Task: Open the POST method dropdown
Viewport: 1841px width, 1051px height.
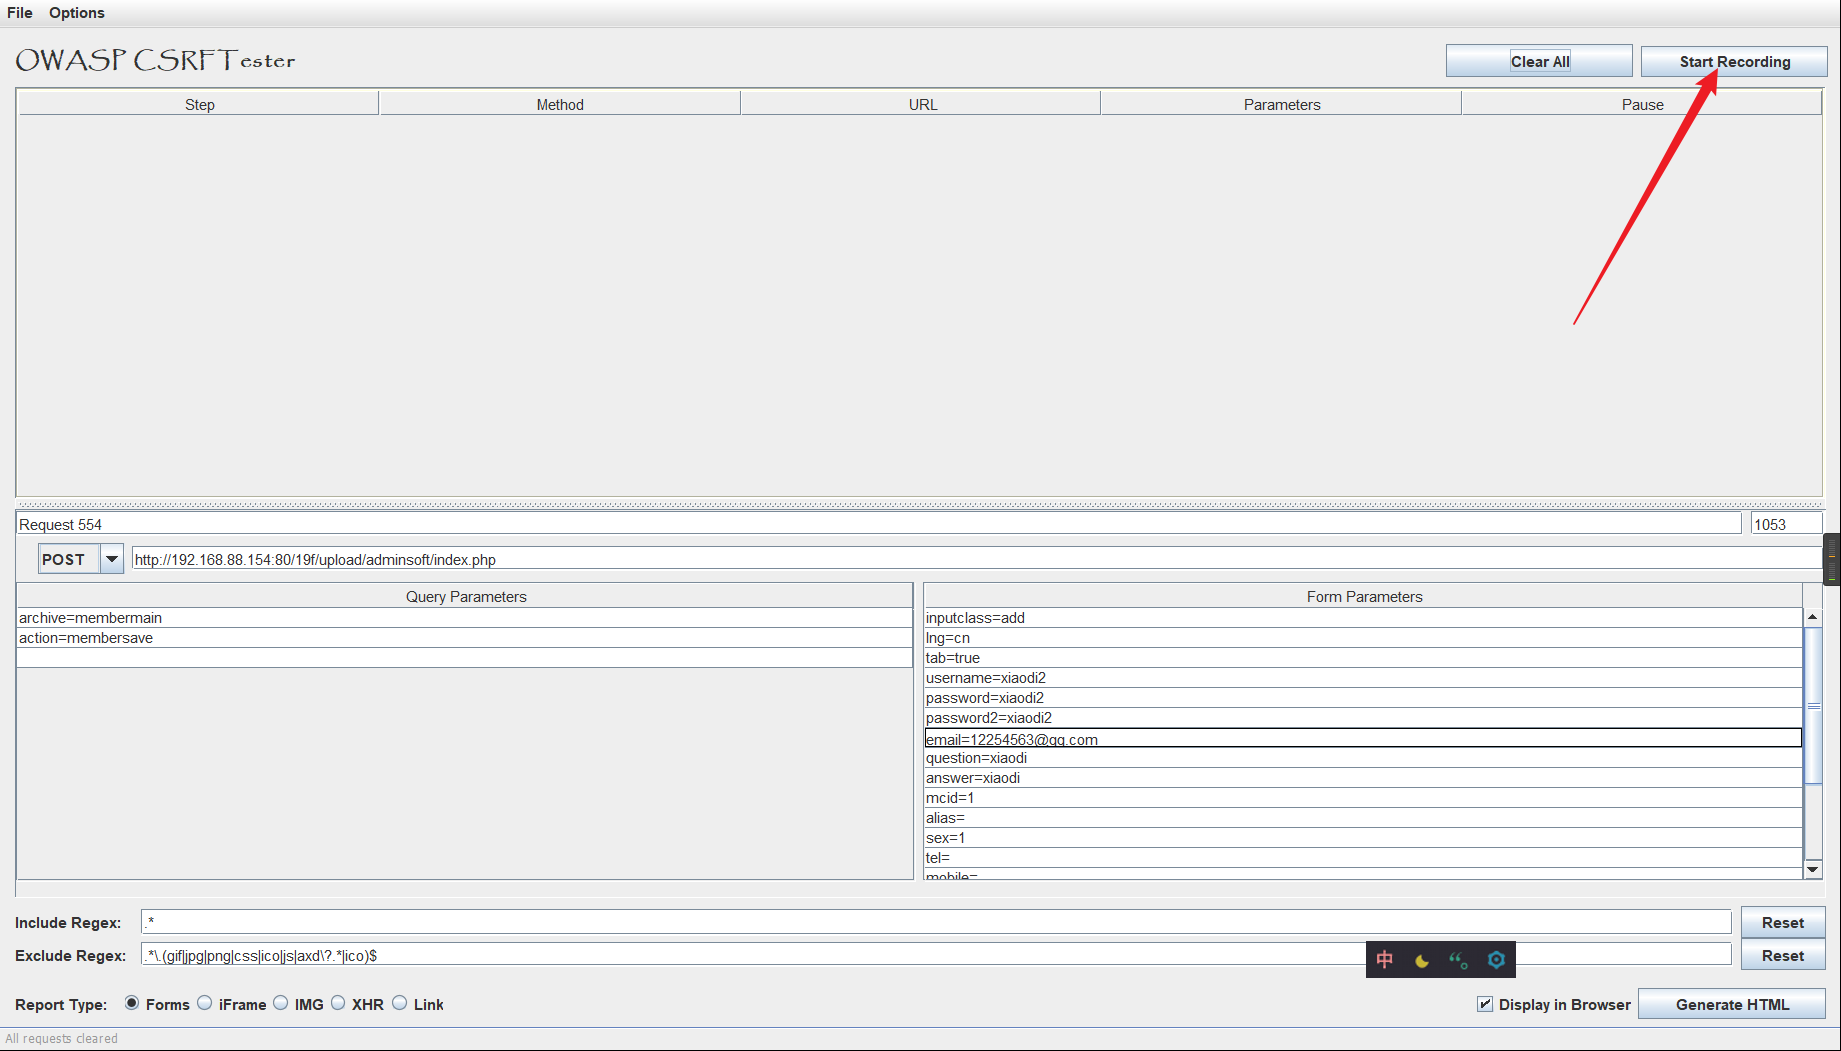Action: [x=111, y=558]
